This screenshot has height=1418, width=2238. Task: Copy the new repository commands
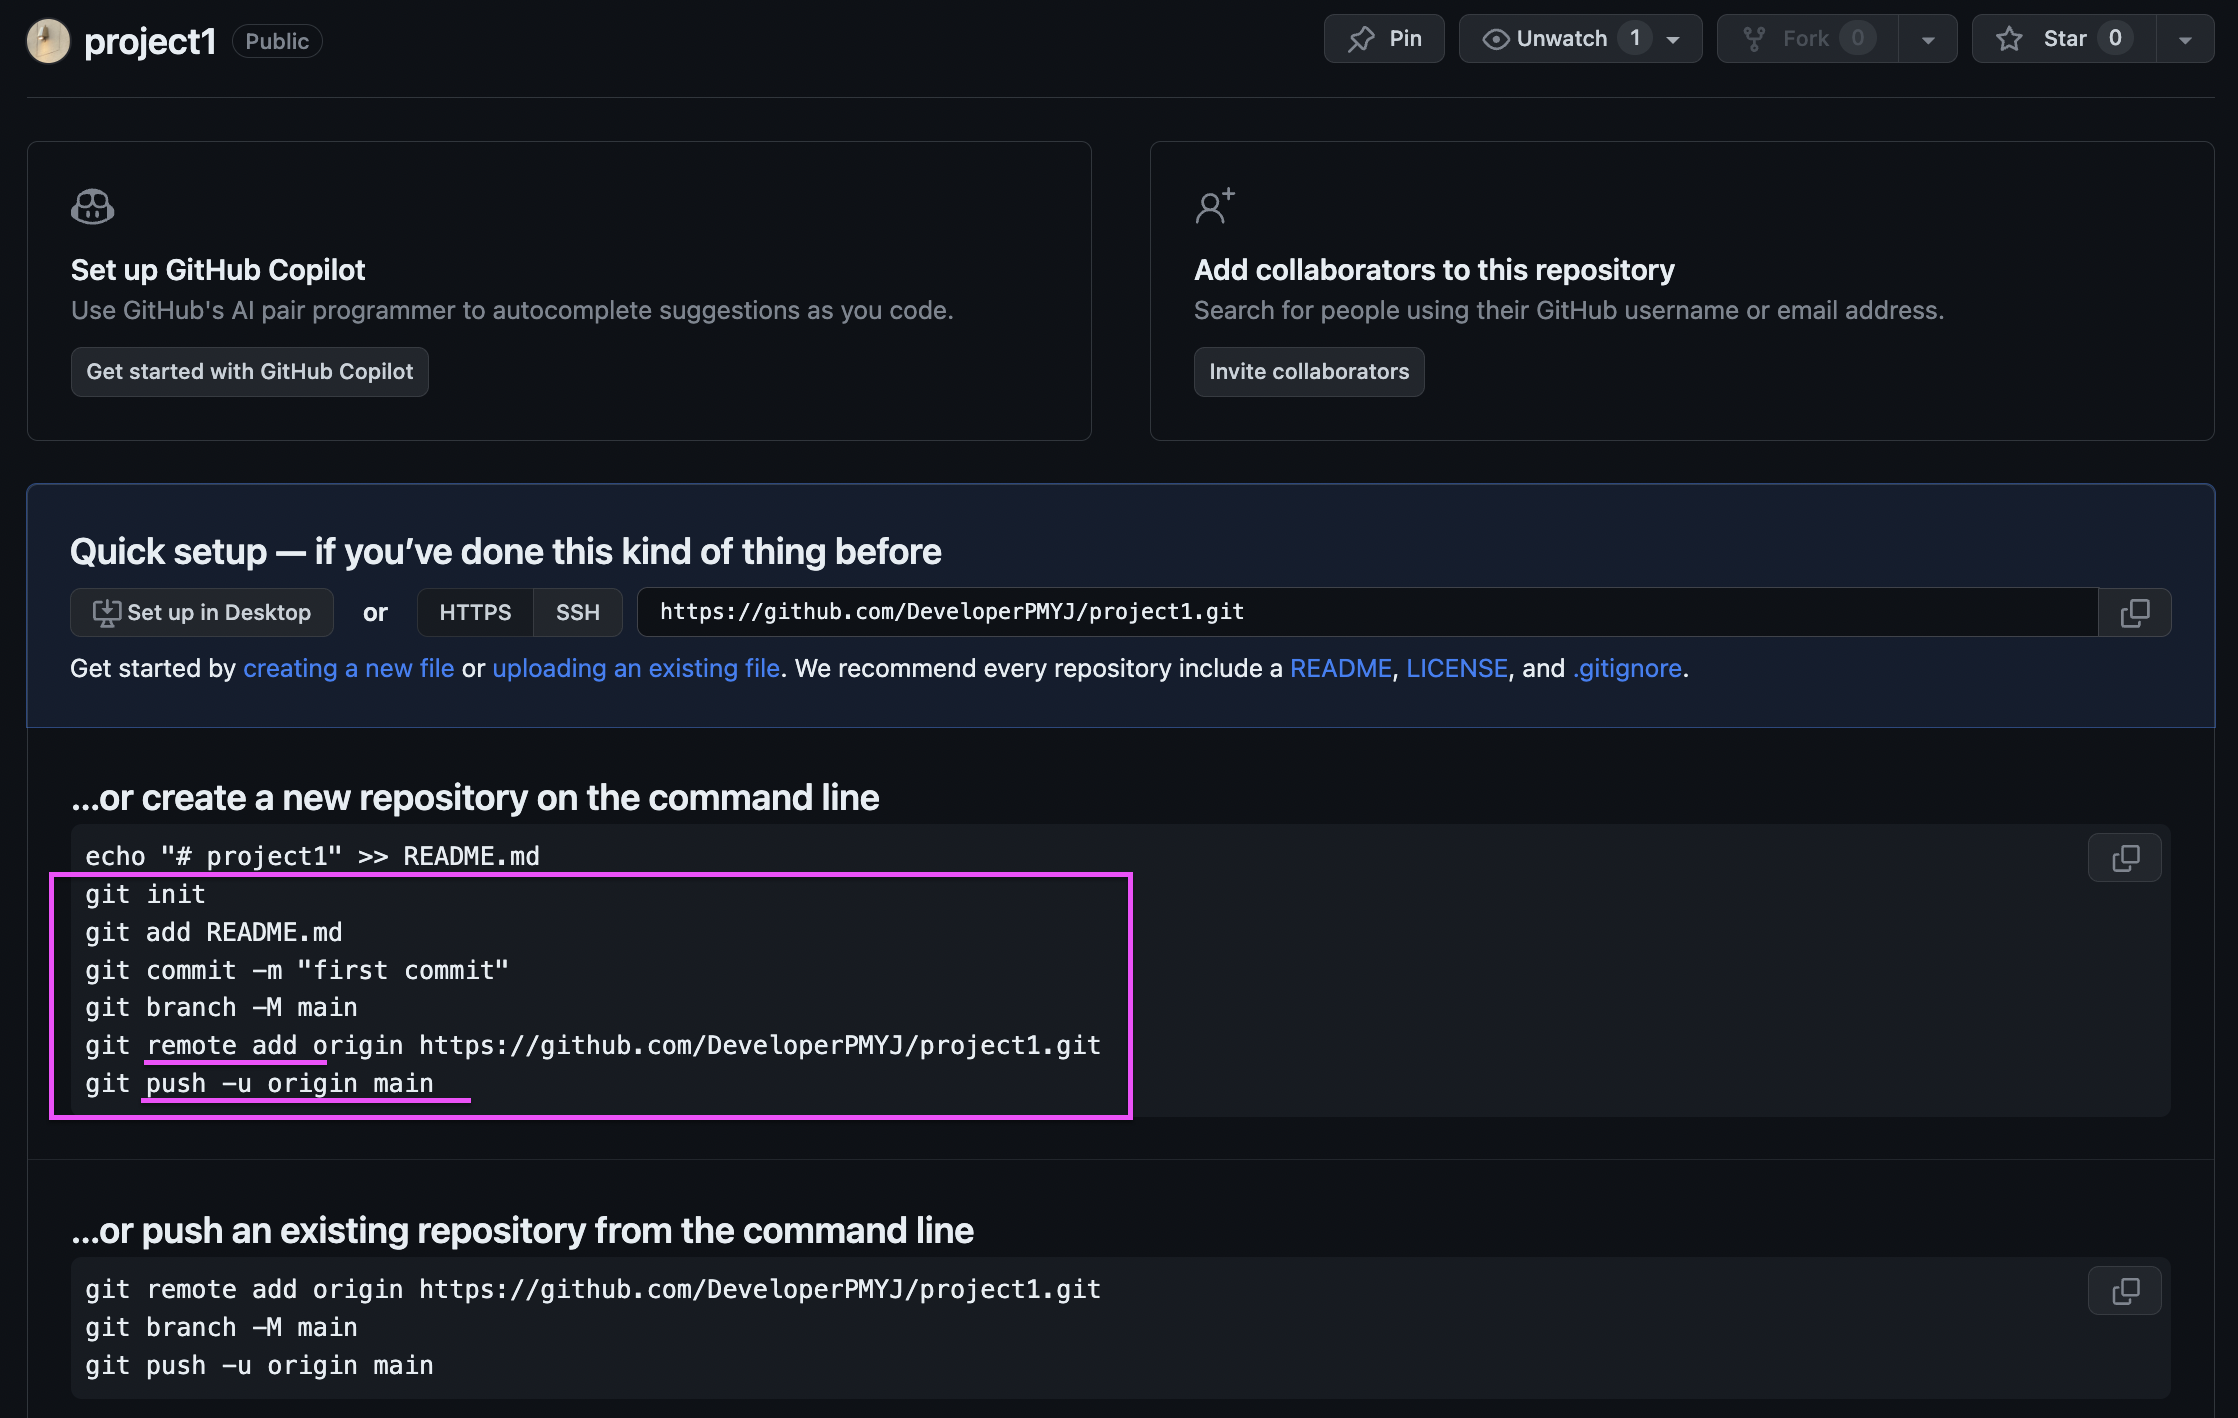[x=2124, y=858]
